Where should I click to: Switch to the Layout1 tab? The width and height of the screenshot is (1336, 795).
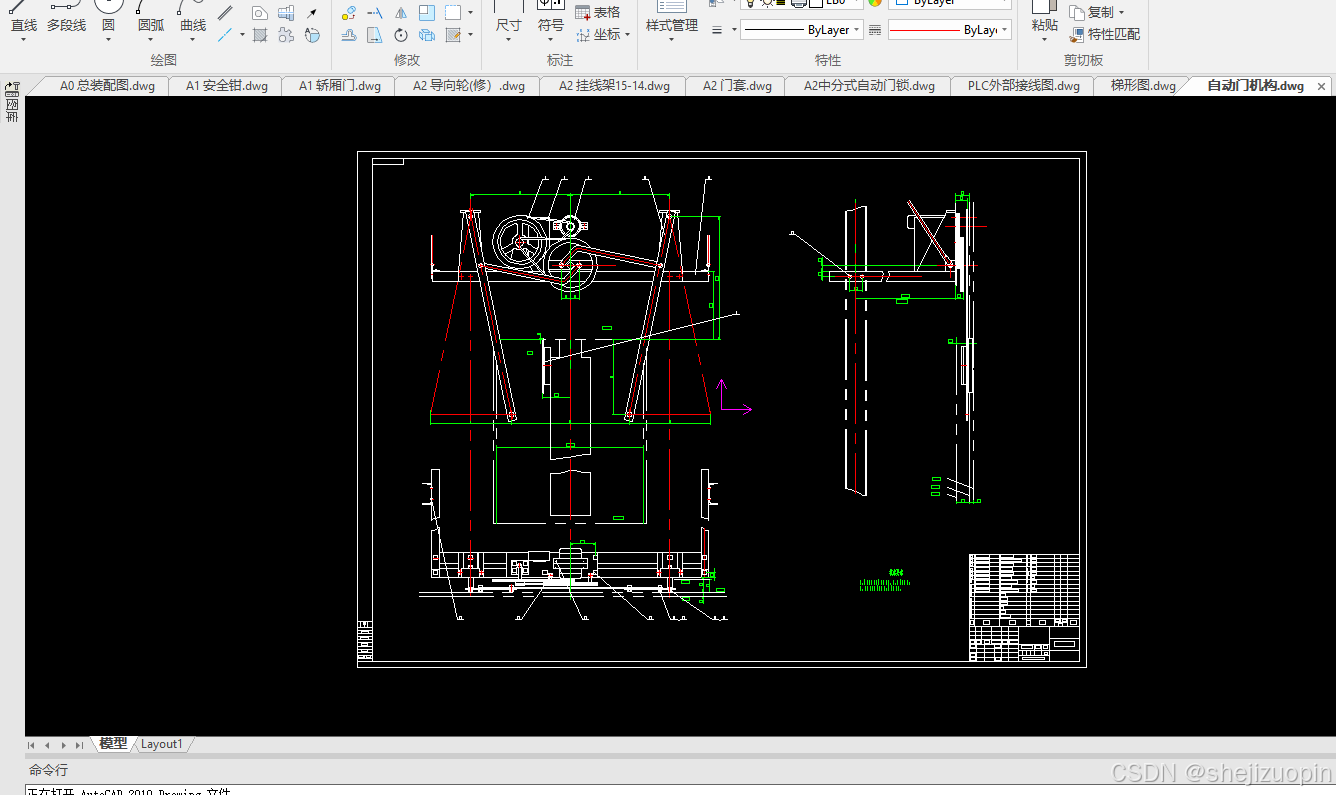pyautogui.click(x=162, y=744)
